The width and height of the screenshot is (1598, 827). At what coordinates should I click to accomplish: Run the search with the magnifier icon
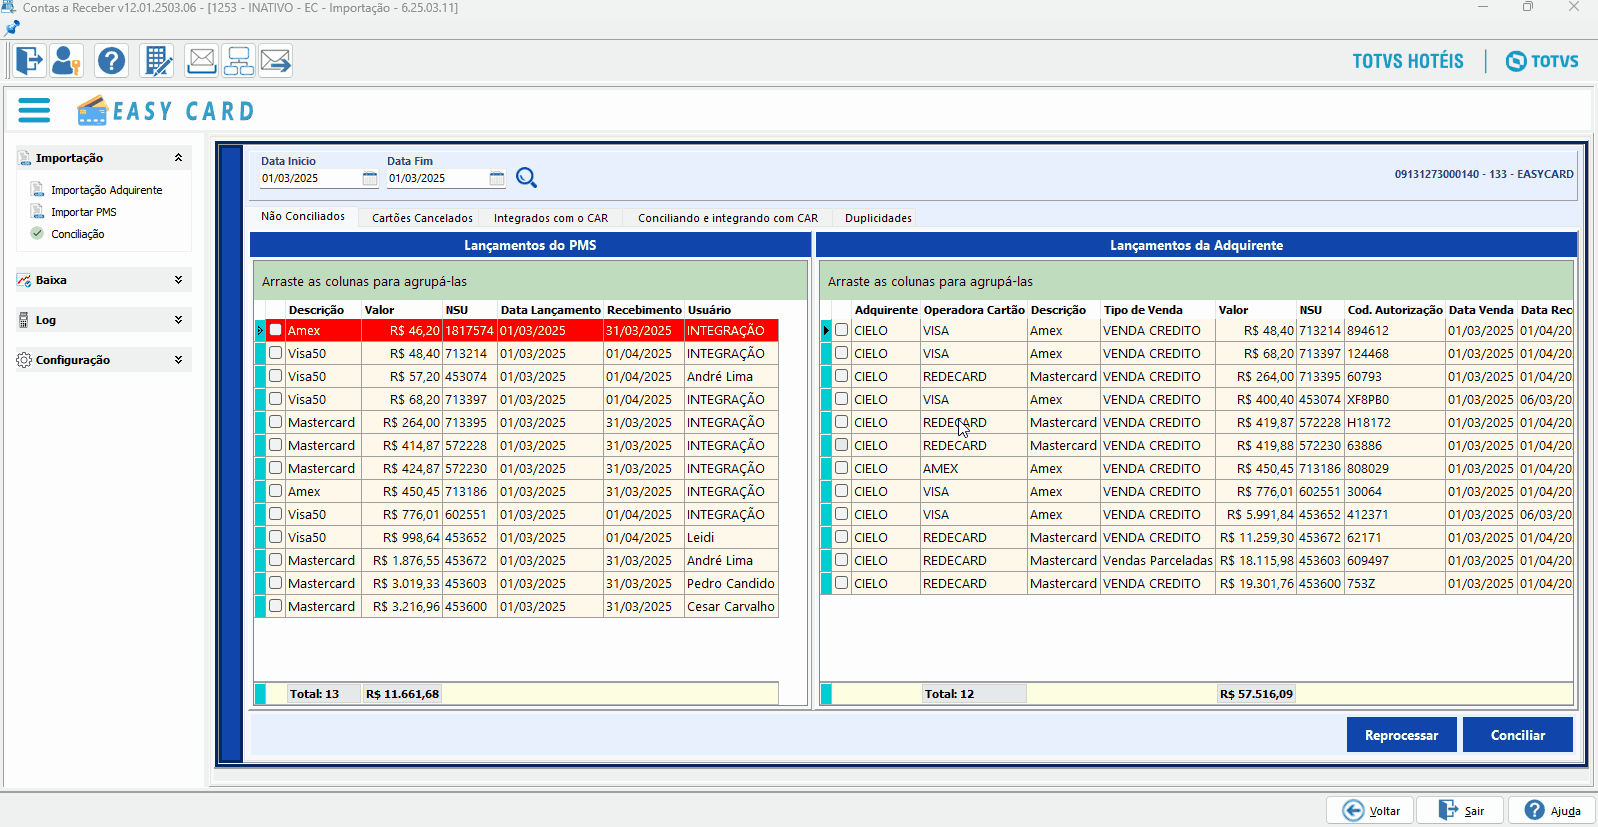click(526, 178)
